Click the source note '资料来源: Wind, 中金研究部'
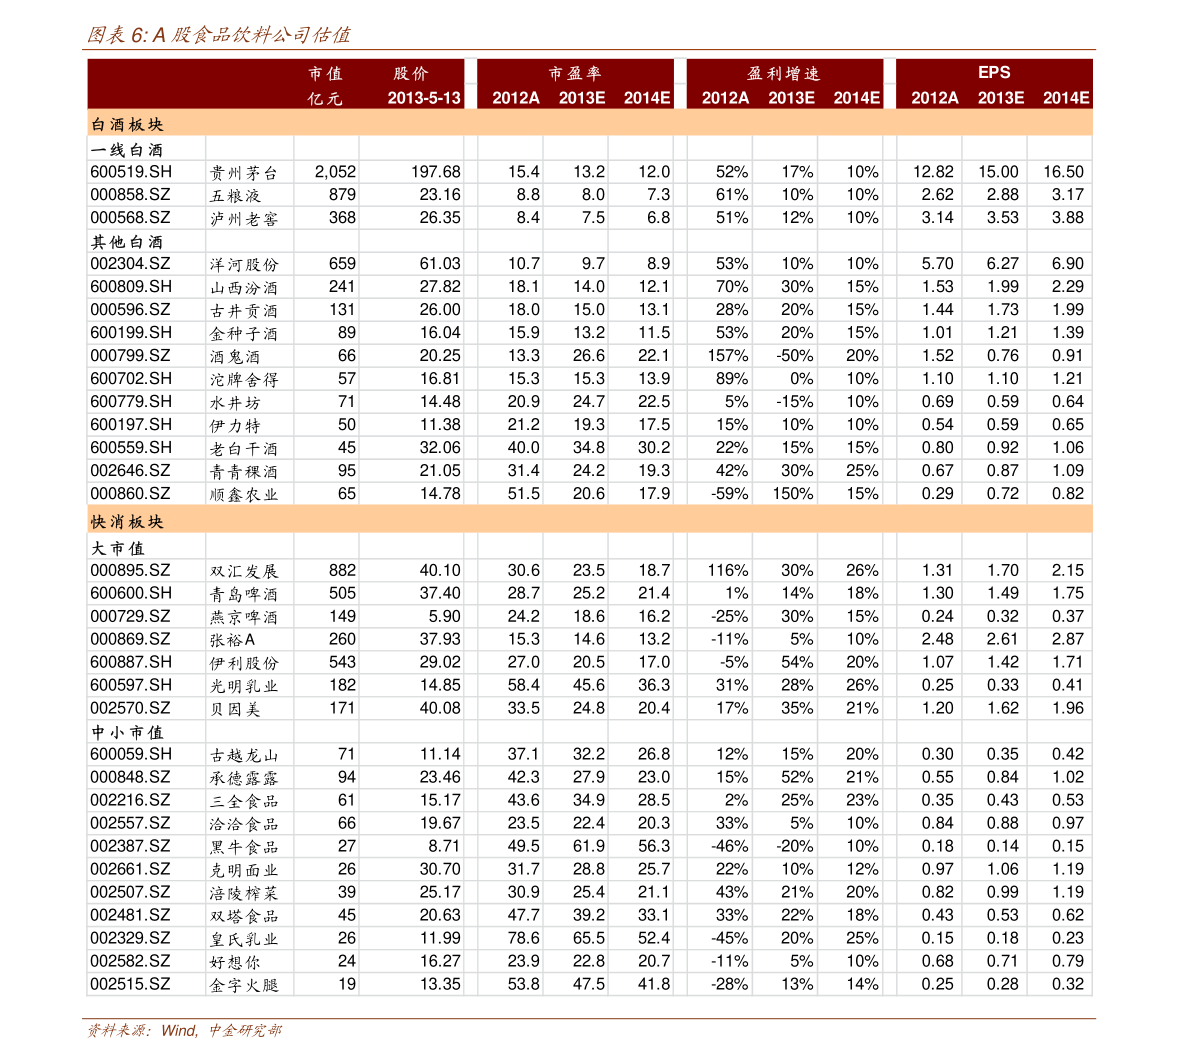 184,1030
